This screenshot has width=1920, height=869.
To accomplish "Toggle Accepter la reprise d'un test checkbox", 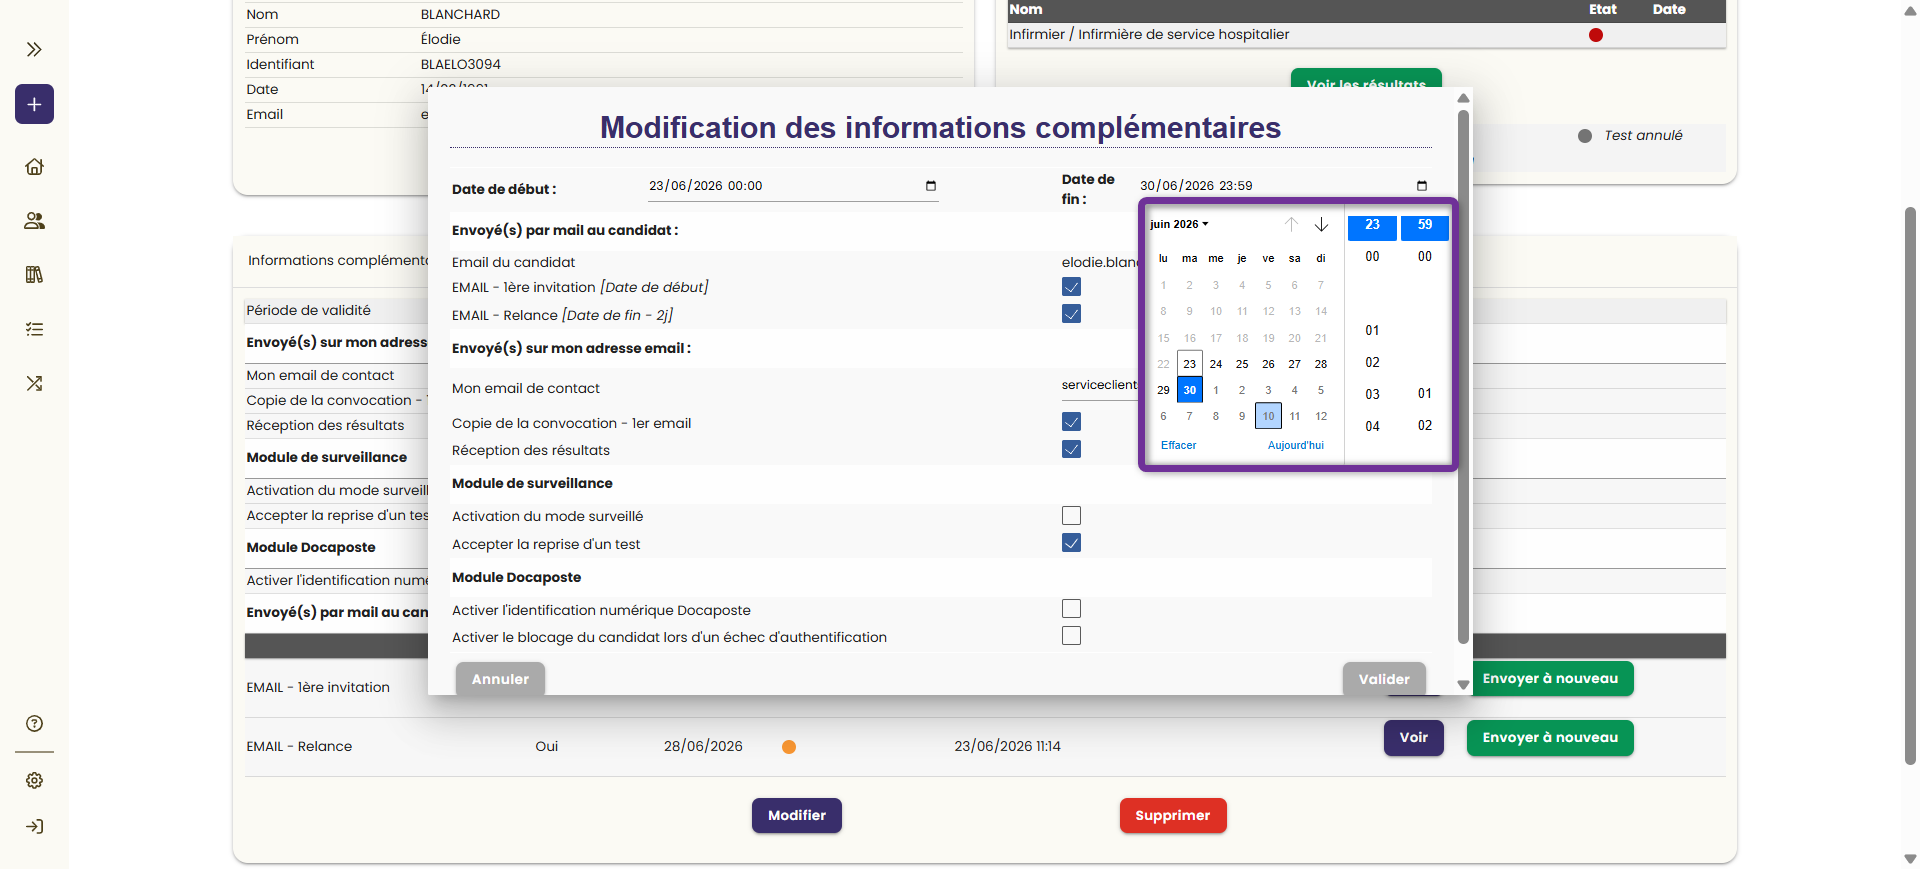I will coord(1071,543).
